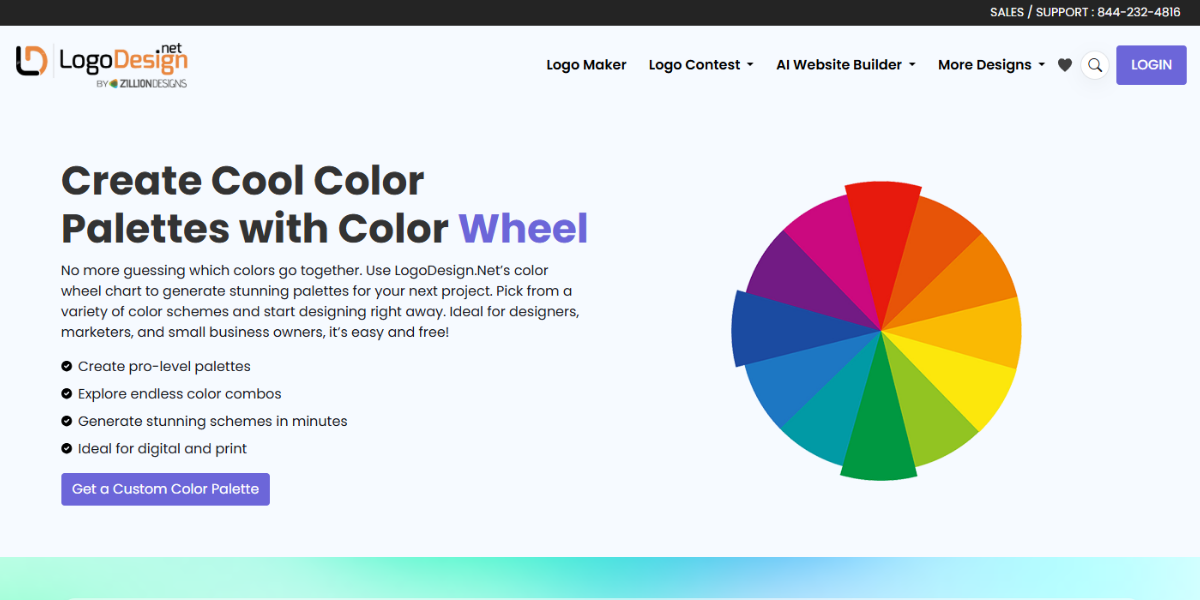The image size is (1200, 600).
Task: Open the AI Website Builder dropdown
Action: [x=845, y=64]
